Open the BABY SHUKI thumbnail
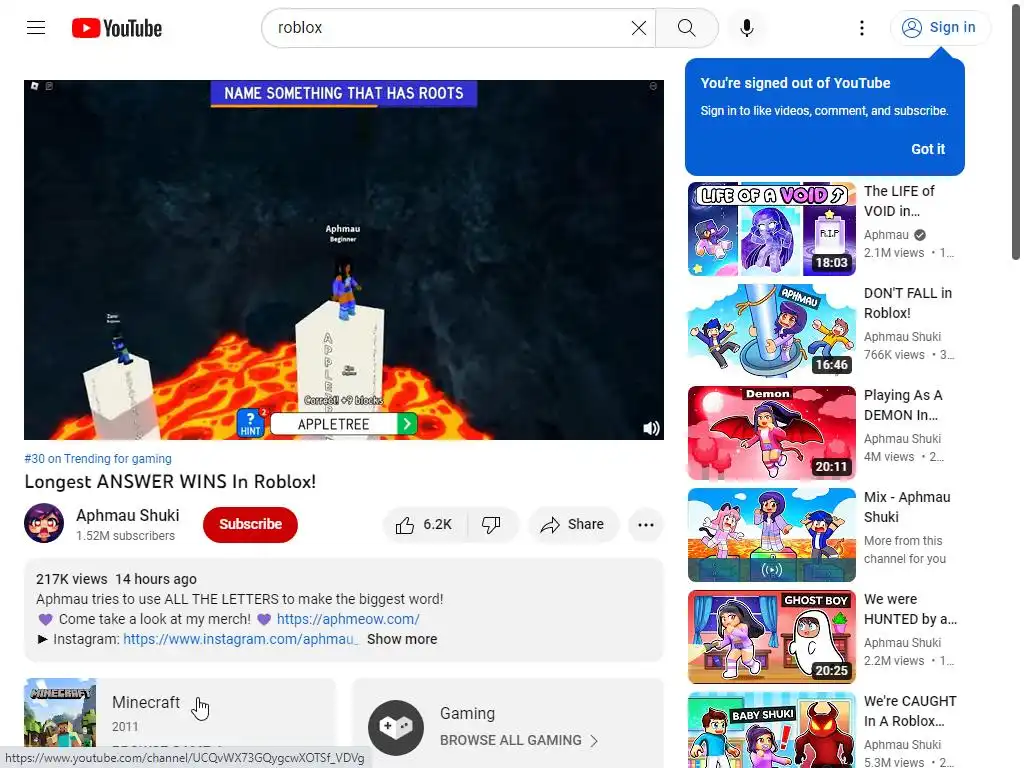 771,730
